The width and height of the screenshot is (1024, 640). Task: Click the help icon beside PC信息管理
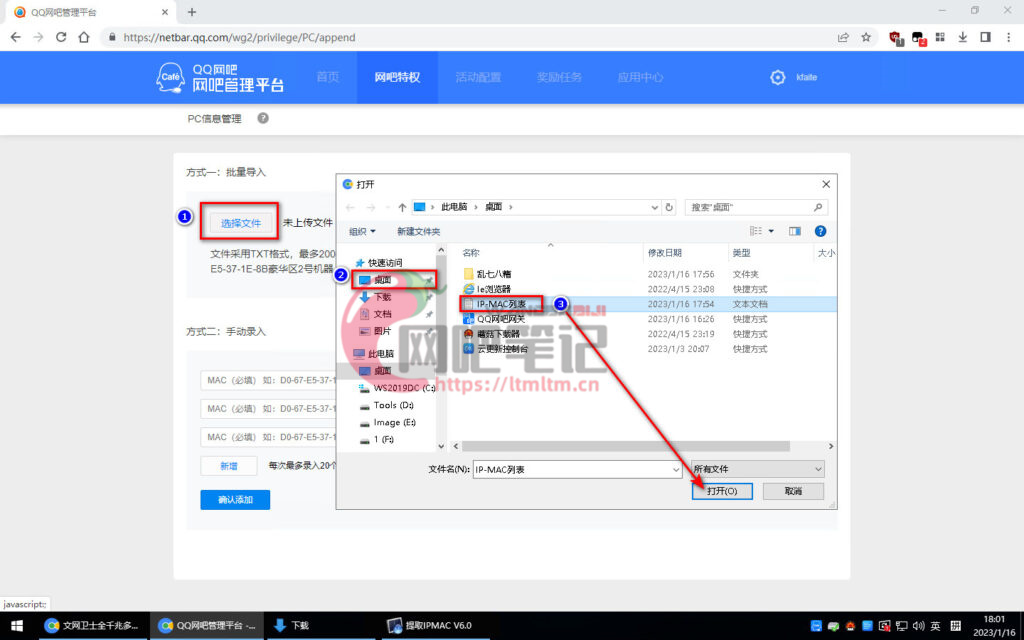pyautogui.click(x=263, y=118)
